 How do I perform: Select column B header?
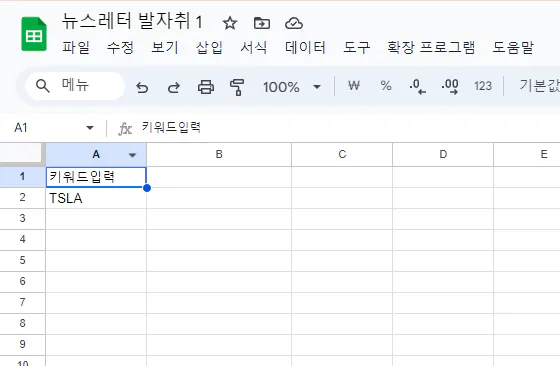(x=219, y=154)
